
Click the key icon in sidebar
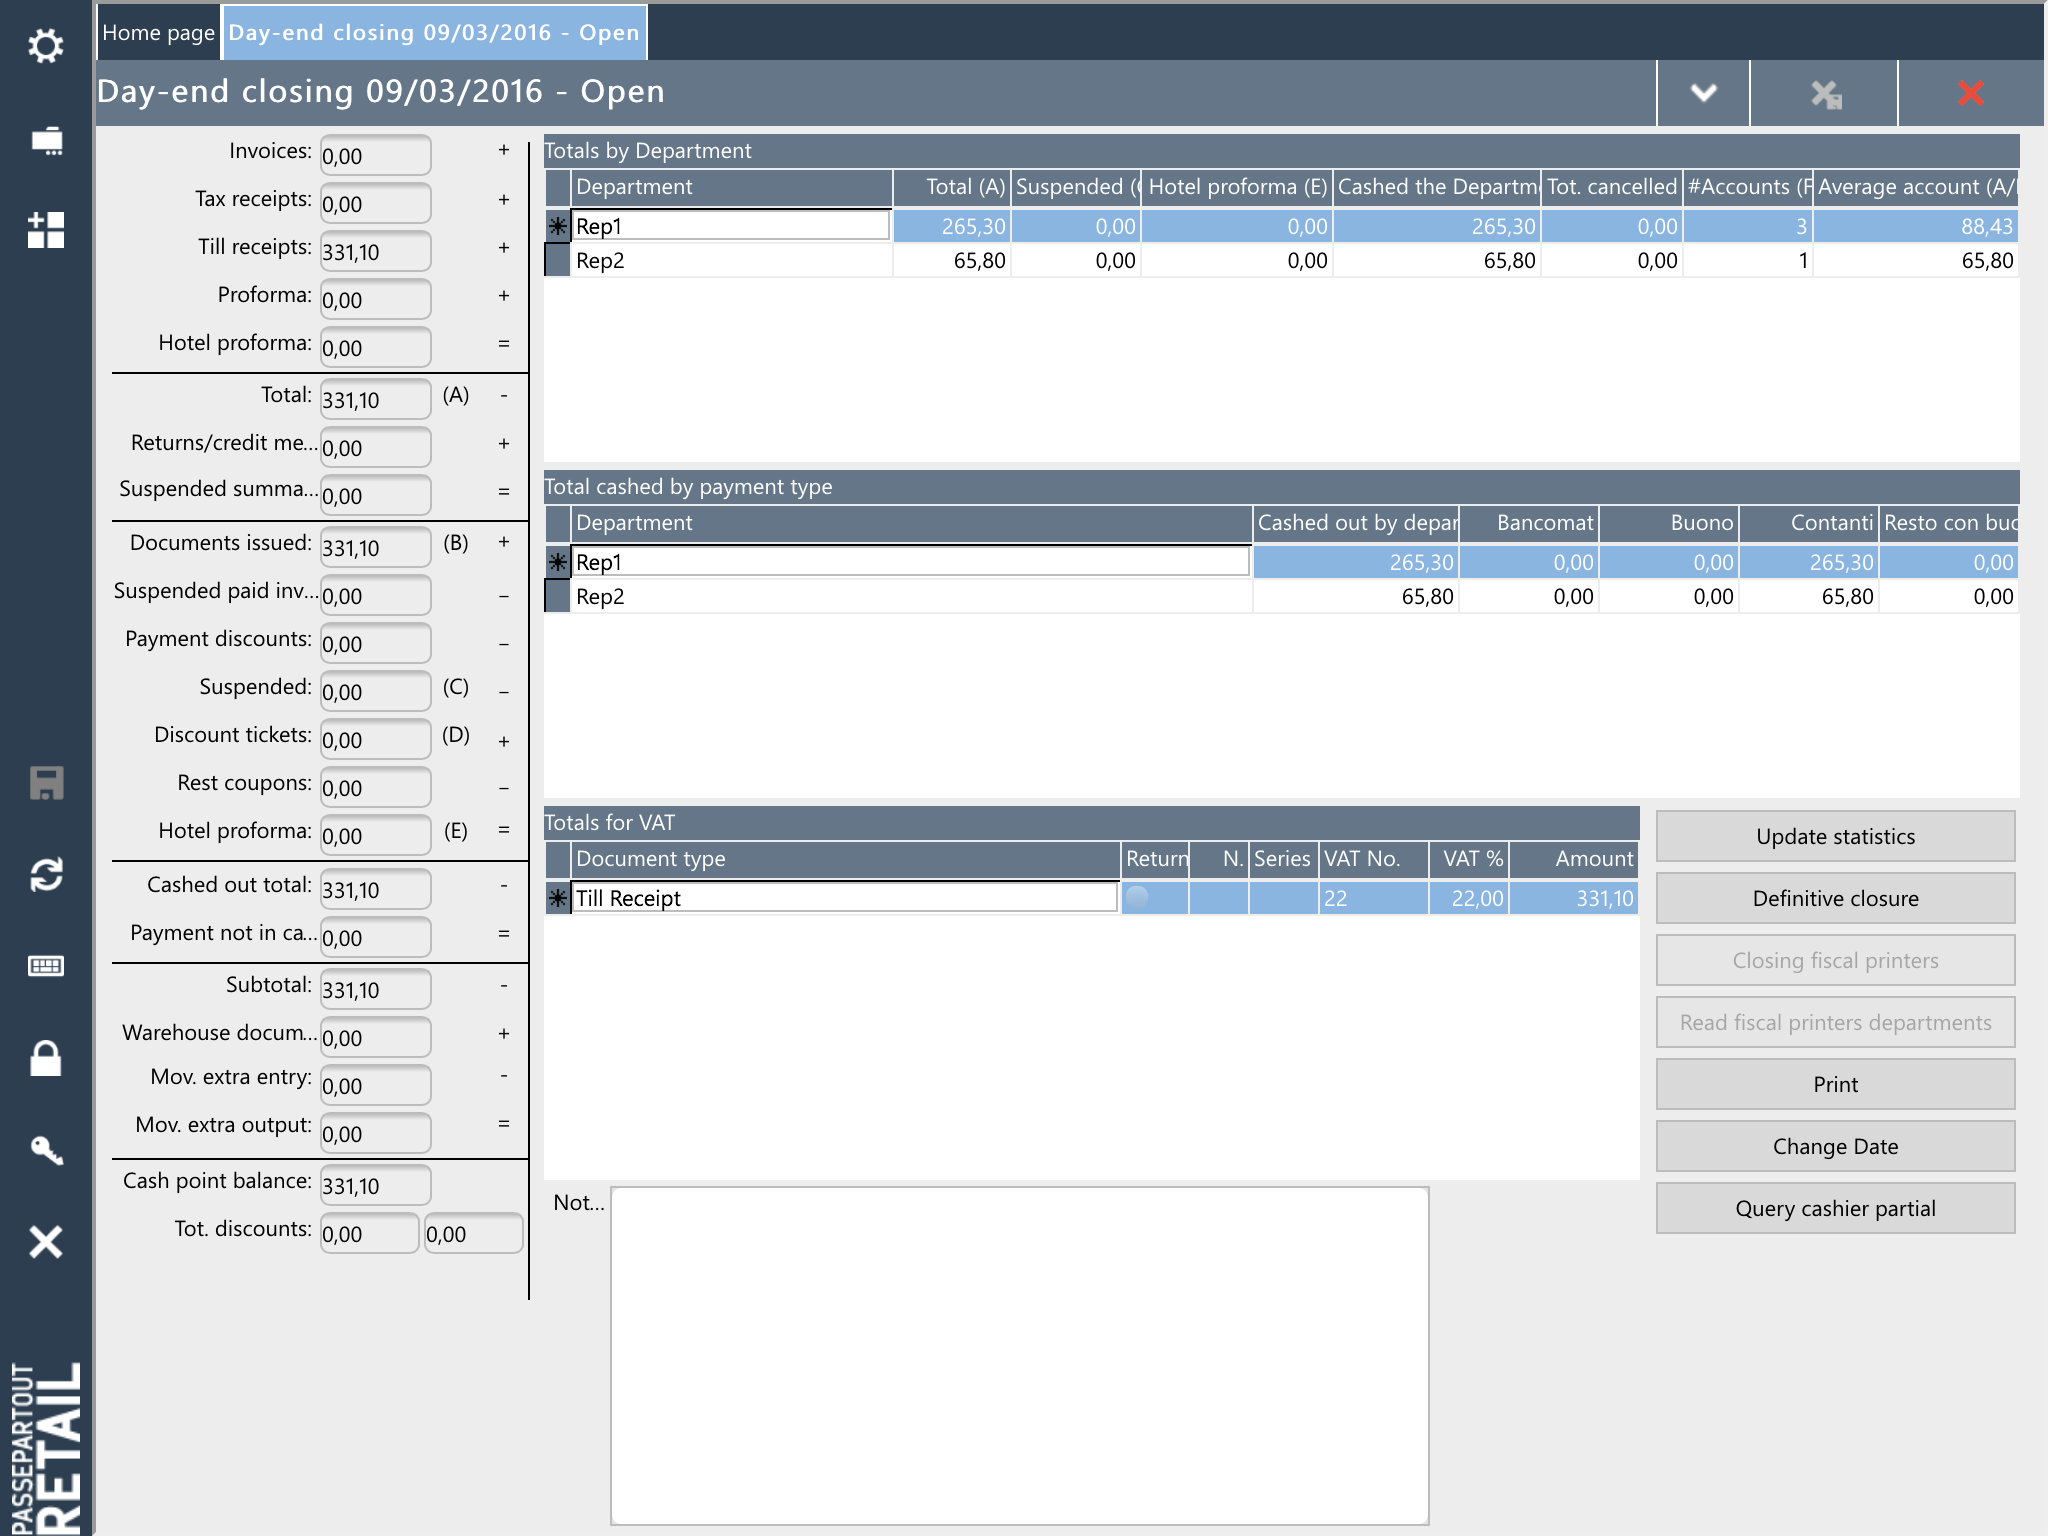[x=46, y=1150]
